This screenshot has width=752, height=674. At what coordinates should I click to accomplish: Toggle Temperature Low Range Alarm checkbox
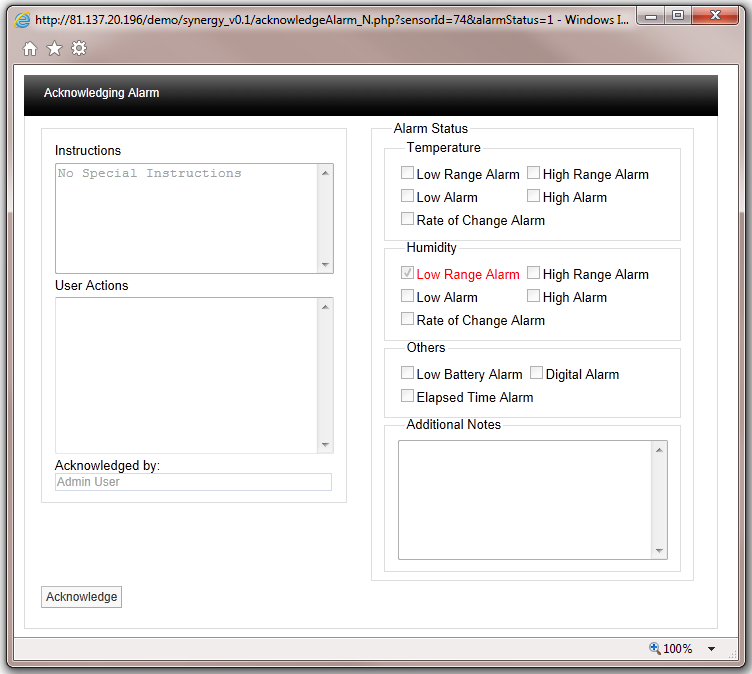pos(408,173)
